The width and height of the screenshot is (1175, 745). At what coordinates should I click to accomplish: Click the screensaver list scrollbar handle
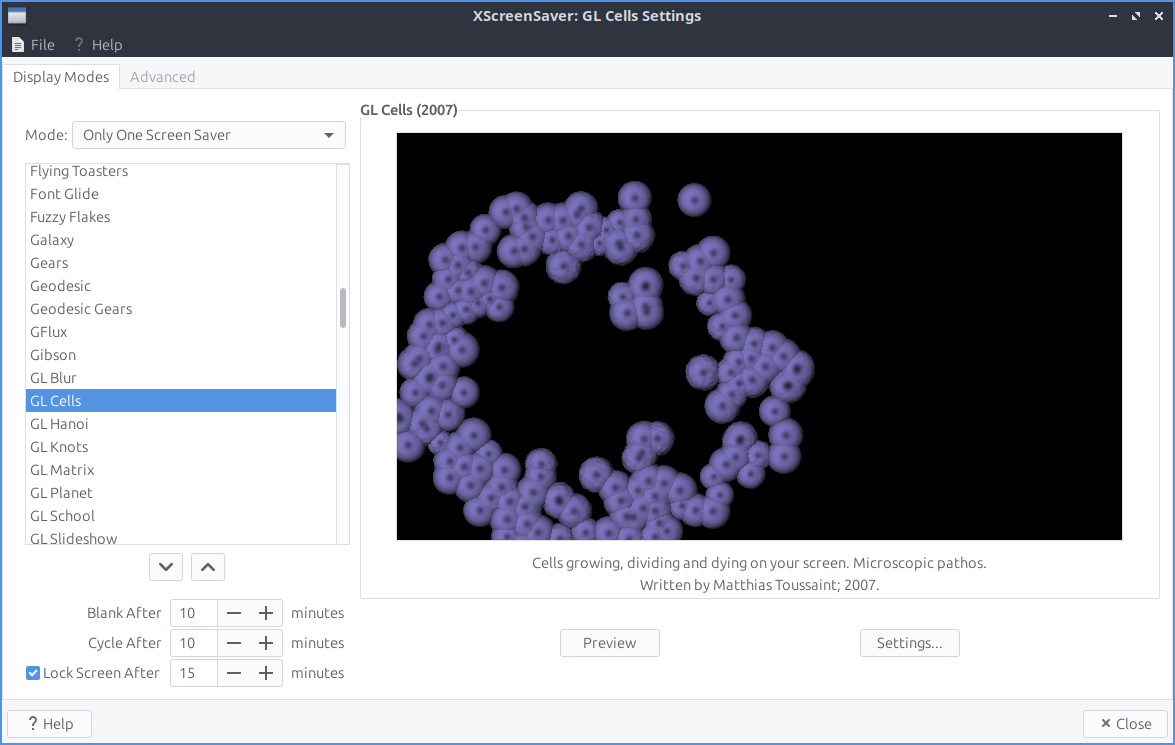pyautogui.click(x=343, y=308)
